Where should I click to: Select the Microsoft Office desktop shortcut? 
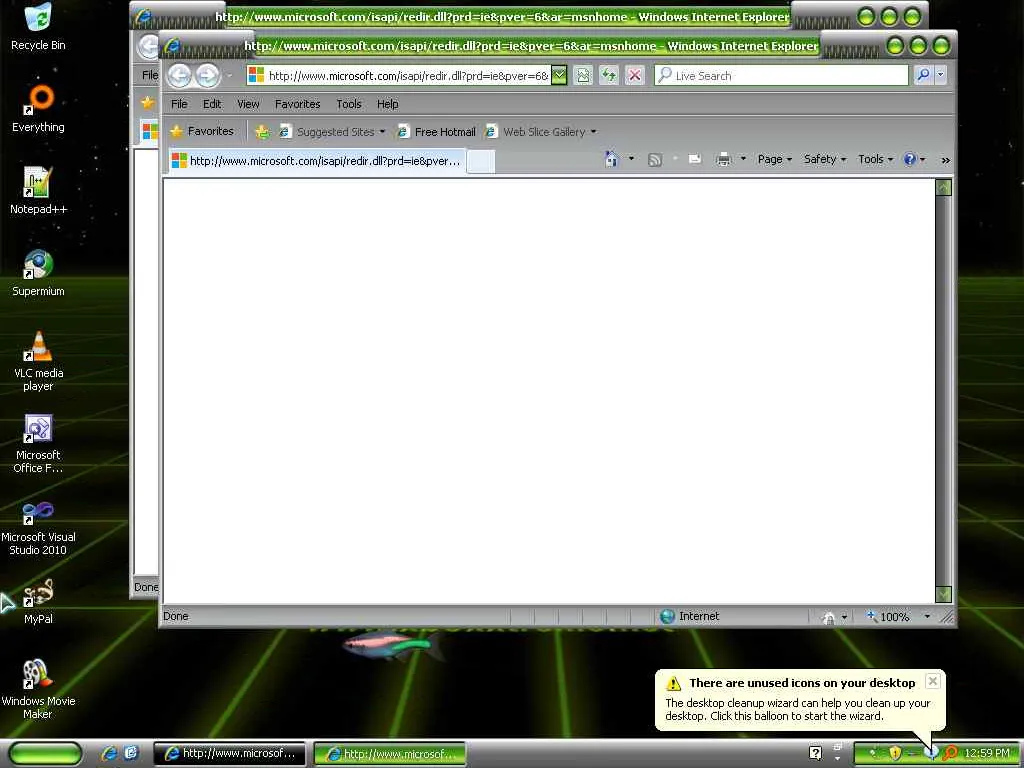coord(38,443)
